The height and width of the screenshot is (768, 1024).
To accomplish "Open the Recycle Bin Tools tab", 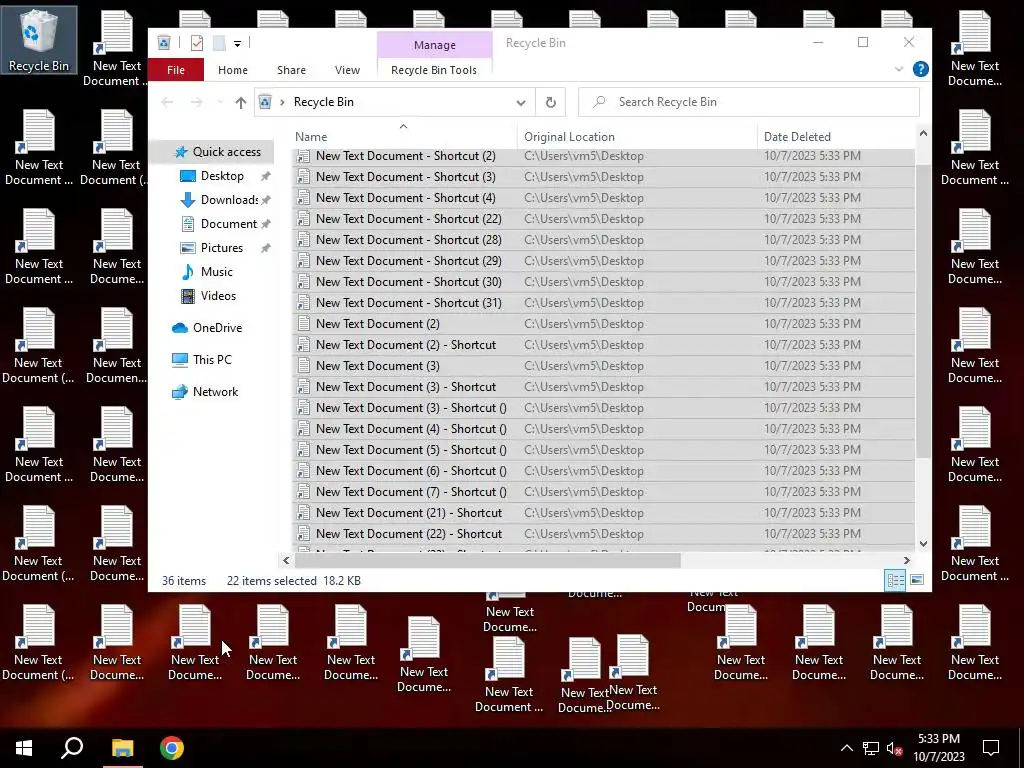I will (x=434, y=70).
